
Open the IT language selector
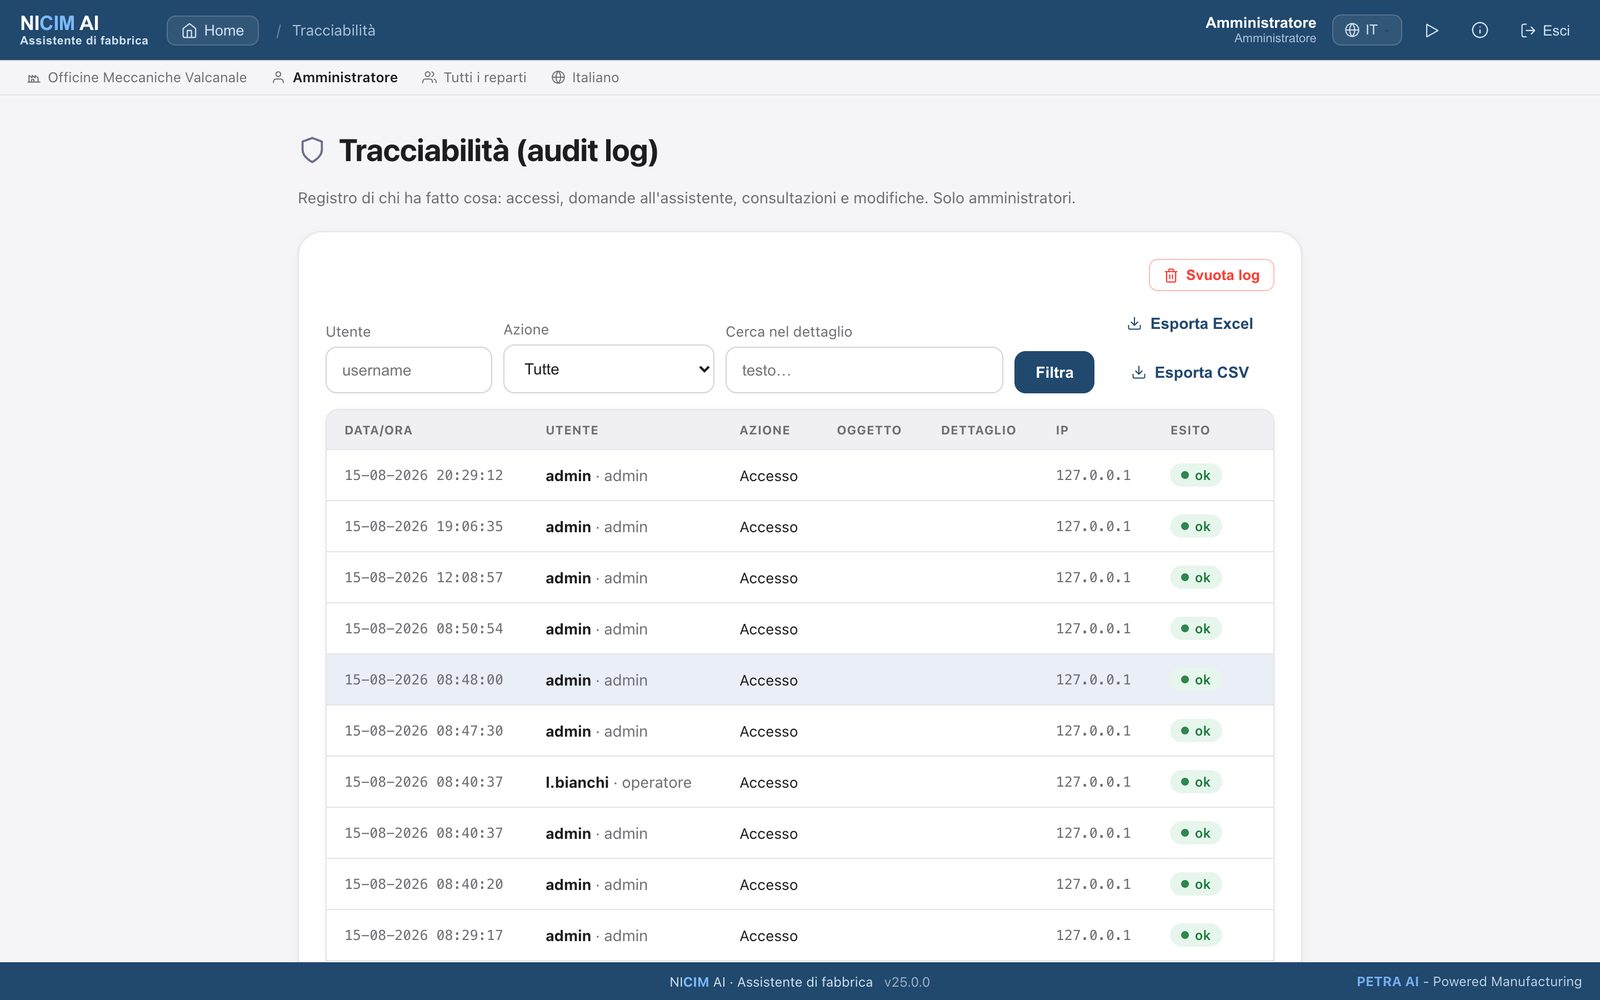coord(1366,30)
